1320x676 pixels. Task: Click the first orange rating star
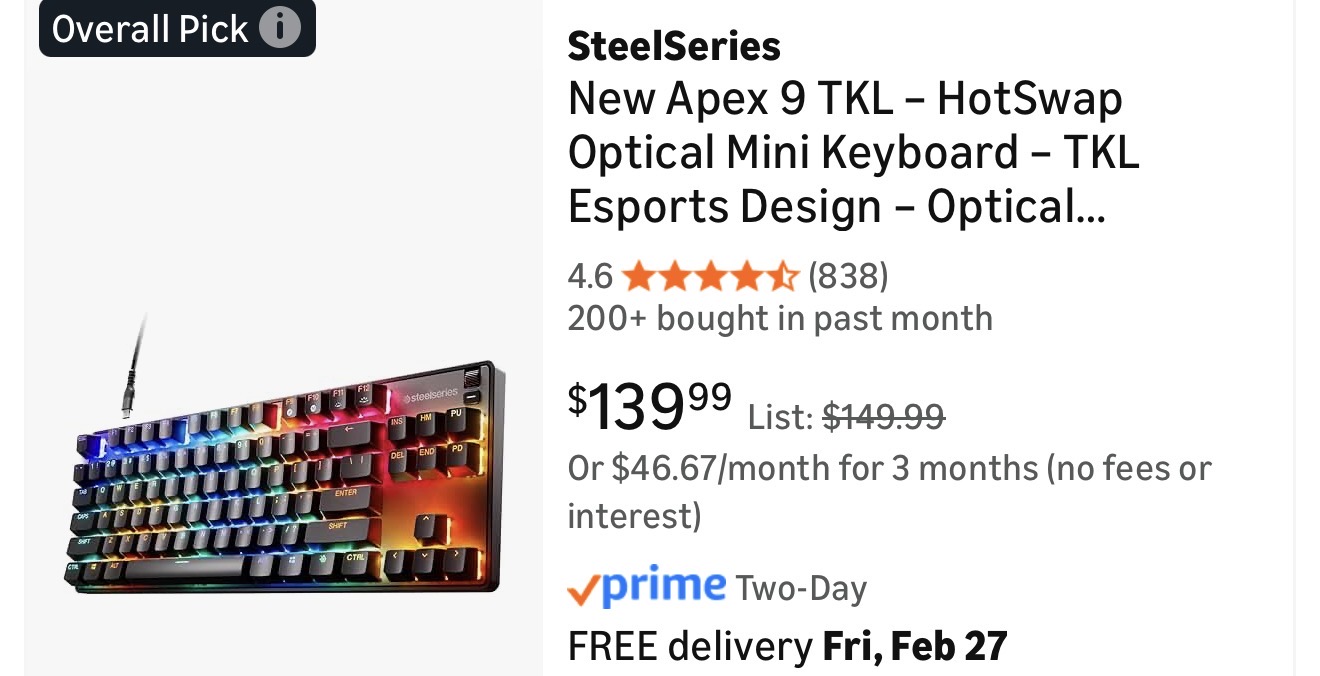[x=638, y=275]
